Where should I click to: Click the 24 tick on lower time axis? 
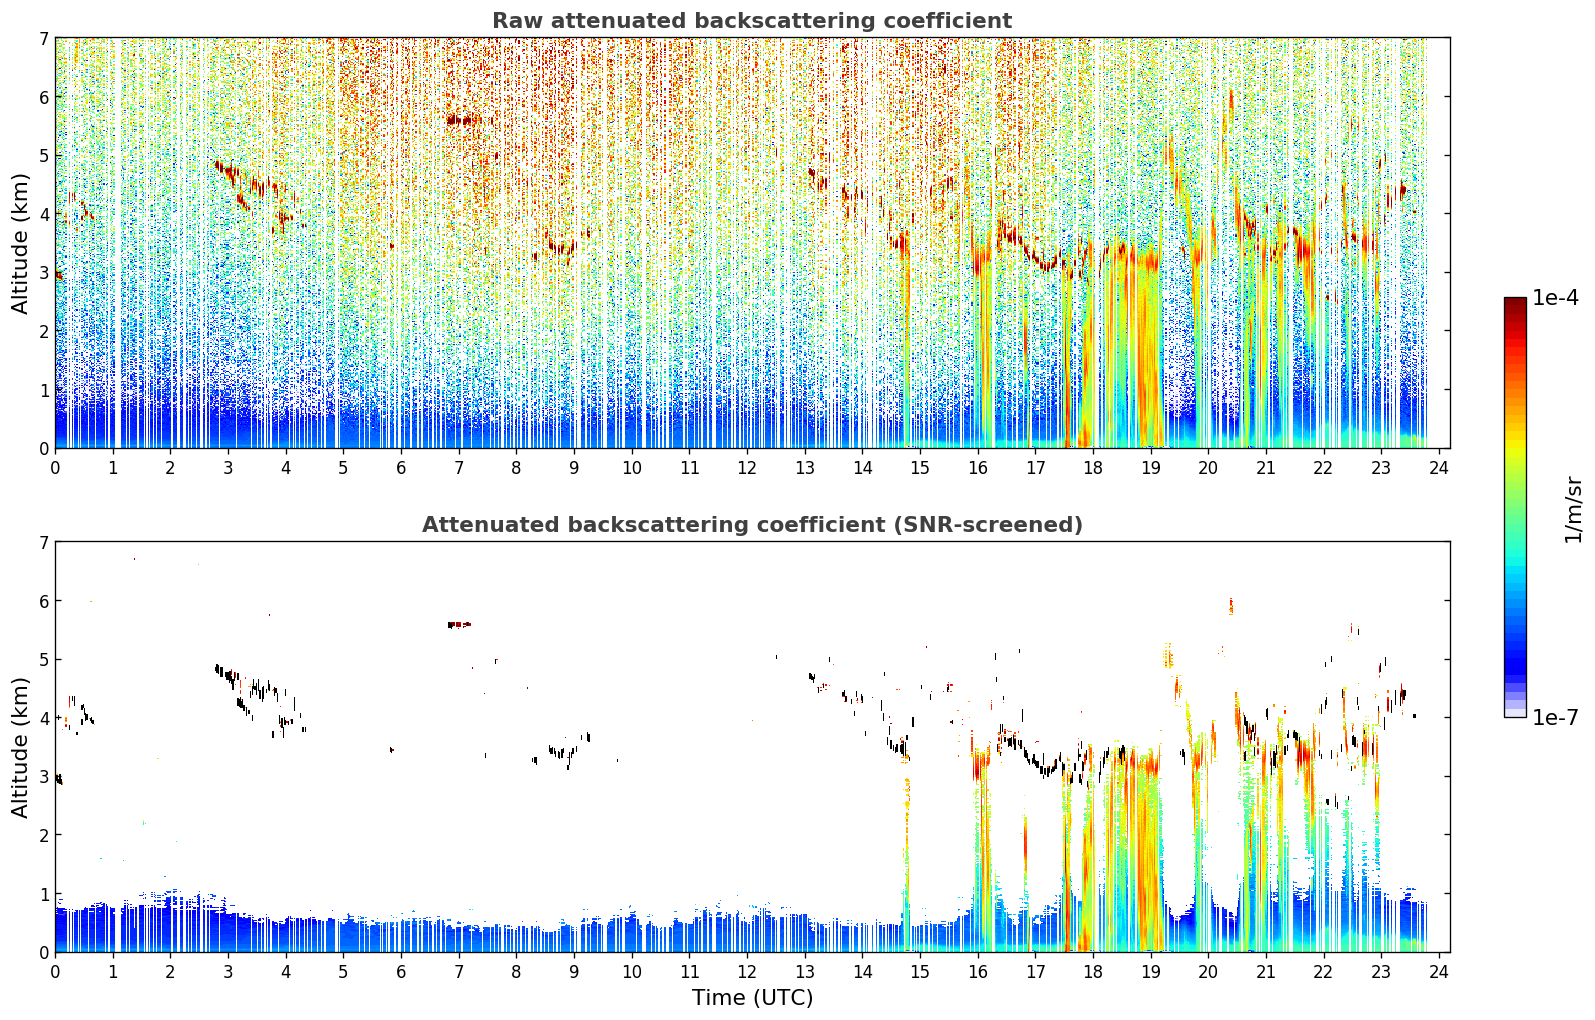1439,971
